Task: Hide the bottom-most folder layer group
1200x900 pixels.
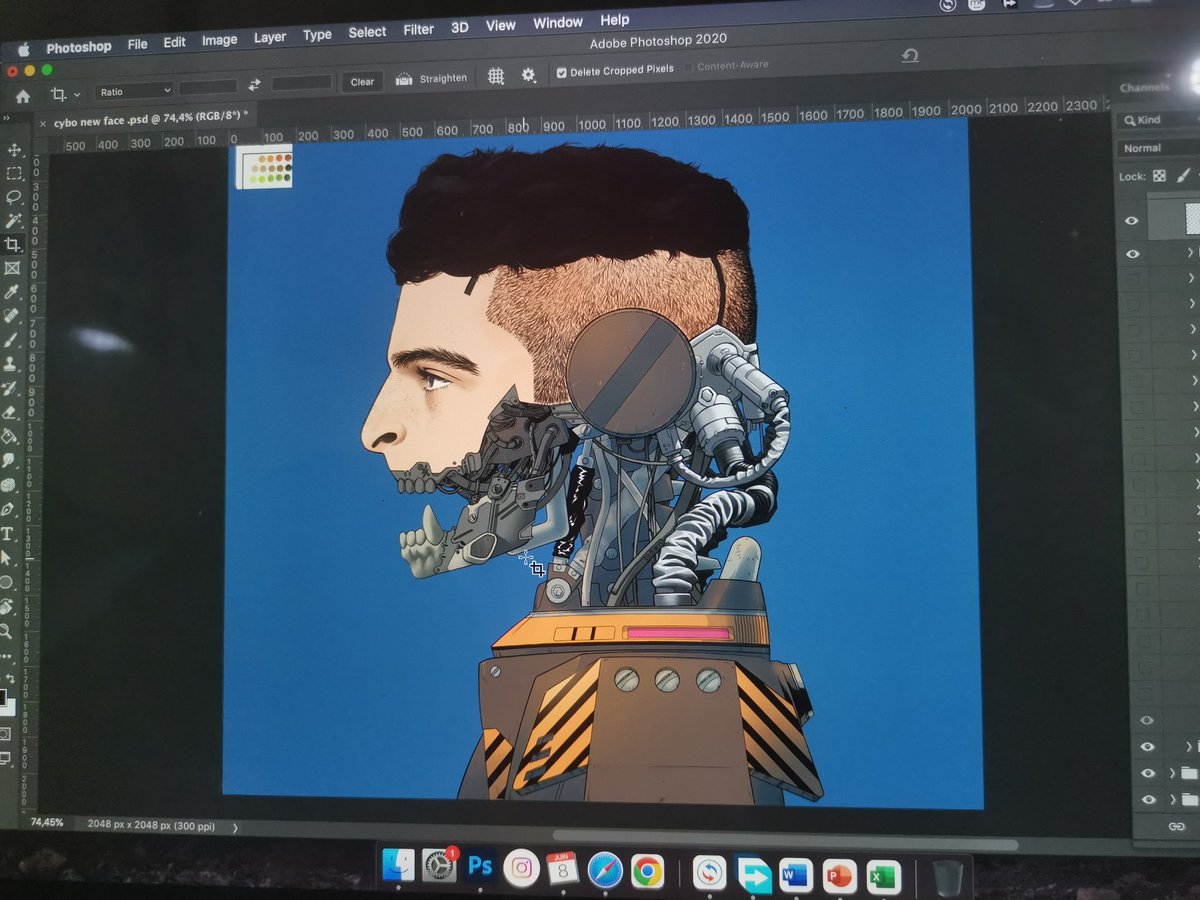Action: click(1149, 800)
